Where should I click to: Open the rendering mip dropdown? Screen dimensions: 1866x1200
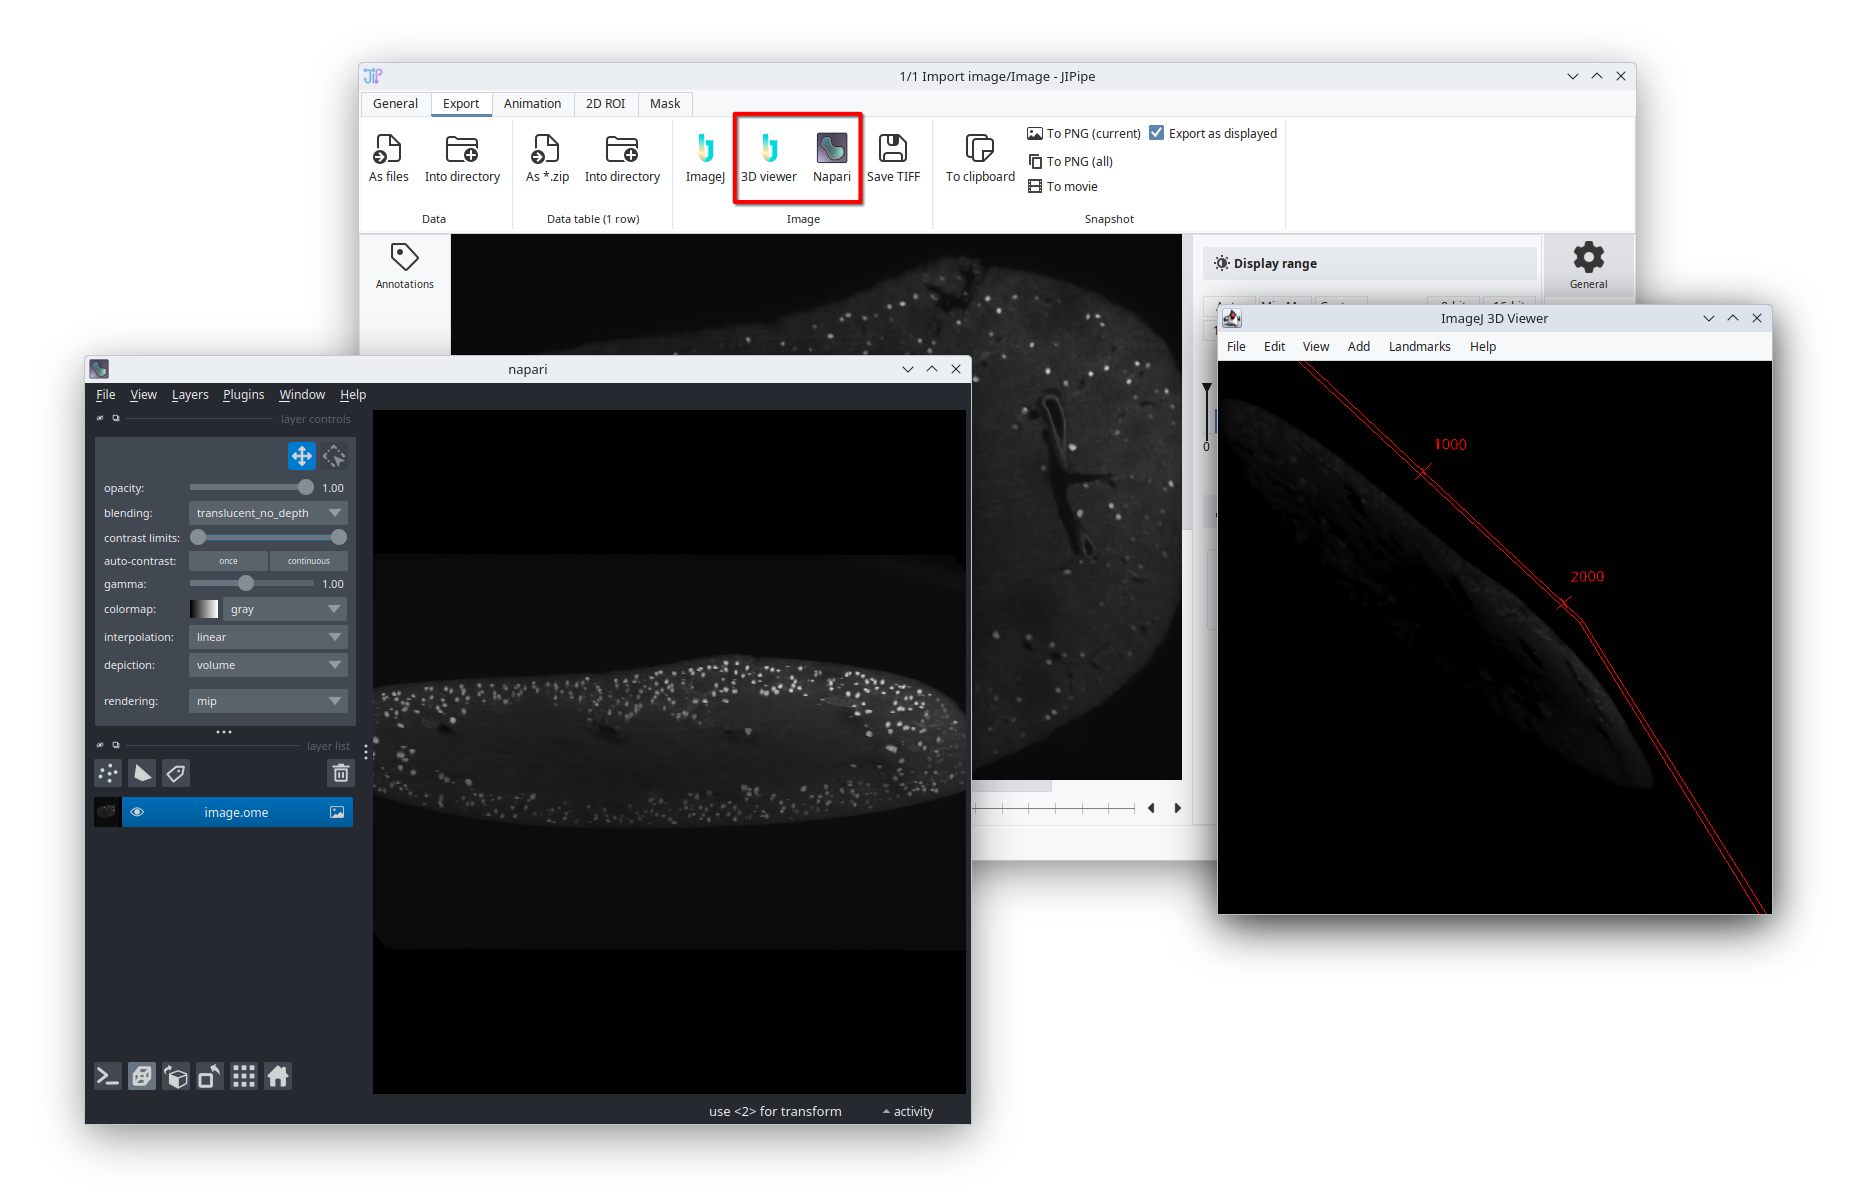[267, 701]
